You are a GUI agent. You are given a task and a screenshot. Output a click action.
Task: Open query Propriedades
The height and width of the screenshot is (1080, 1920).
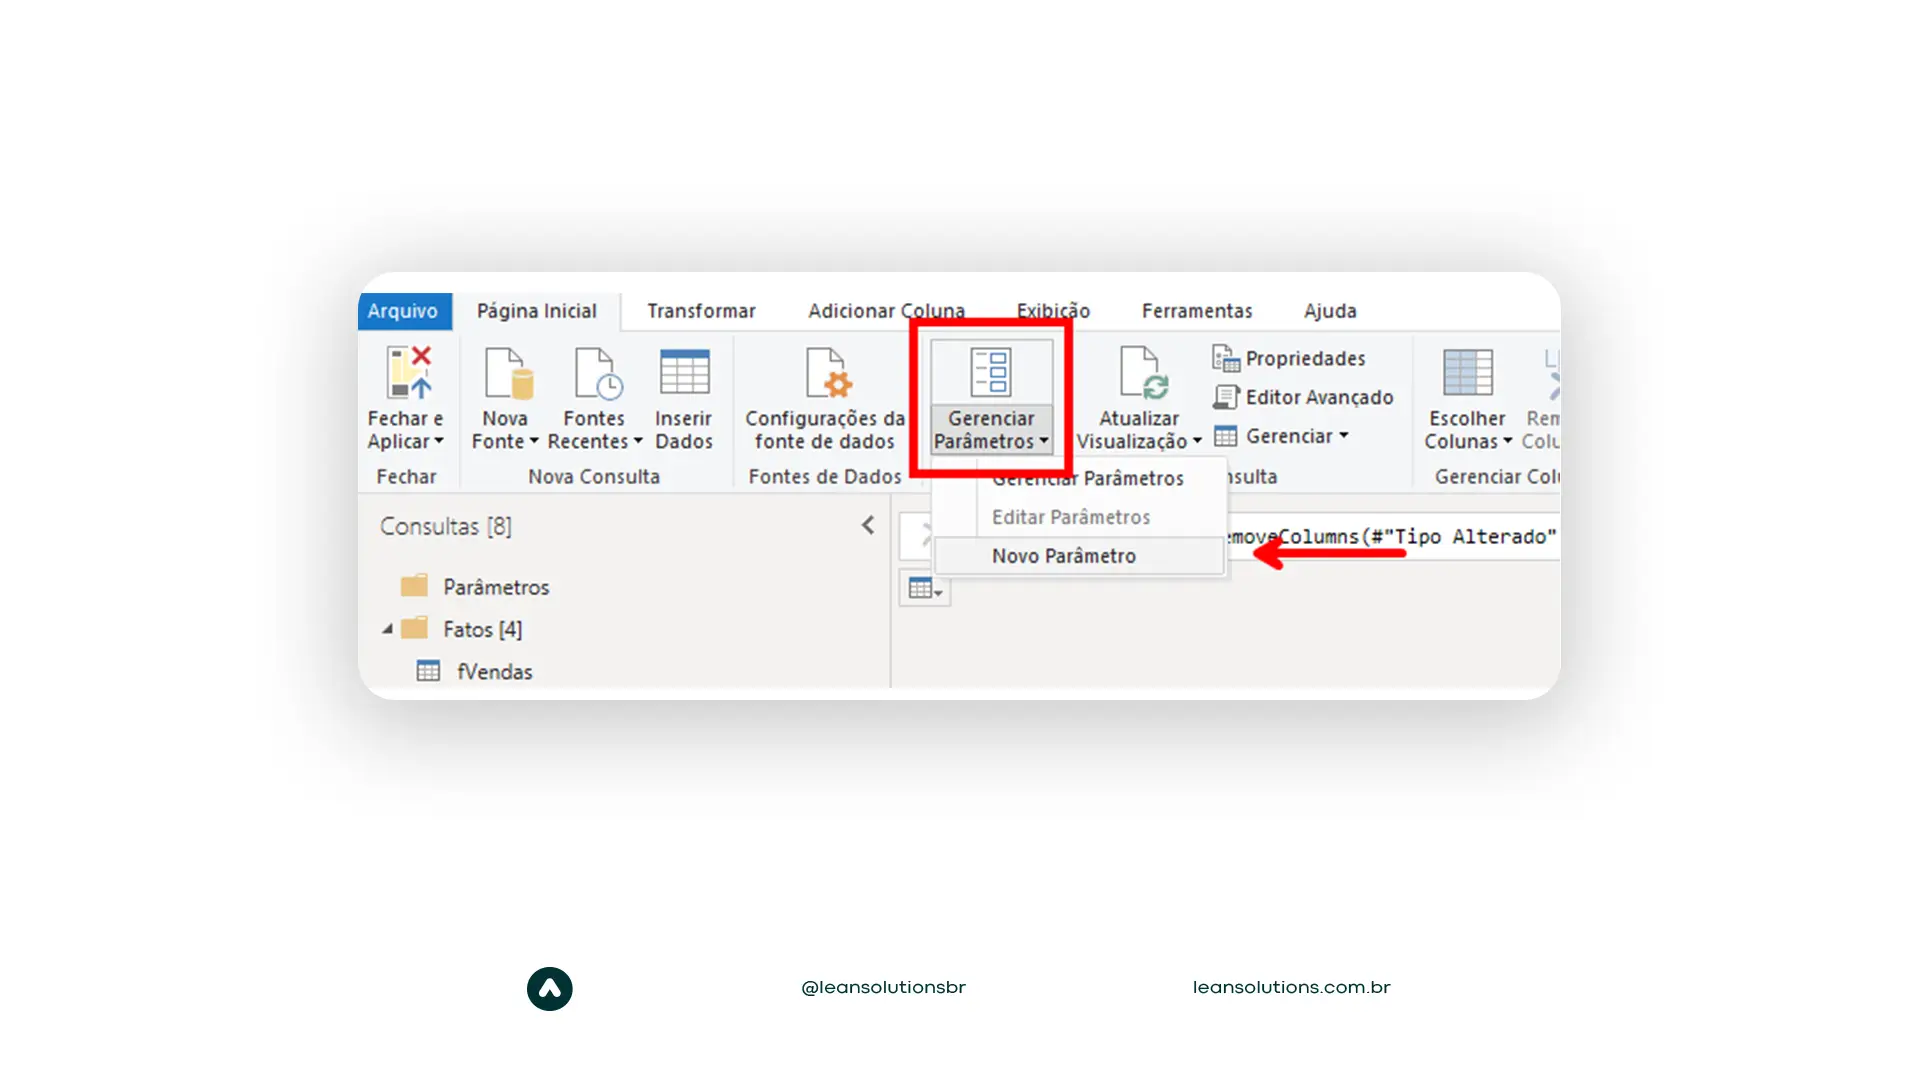pos(1289,358)
